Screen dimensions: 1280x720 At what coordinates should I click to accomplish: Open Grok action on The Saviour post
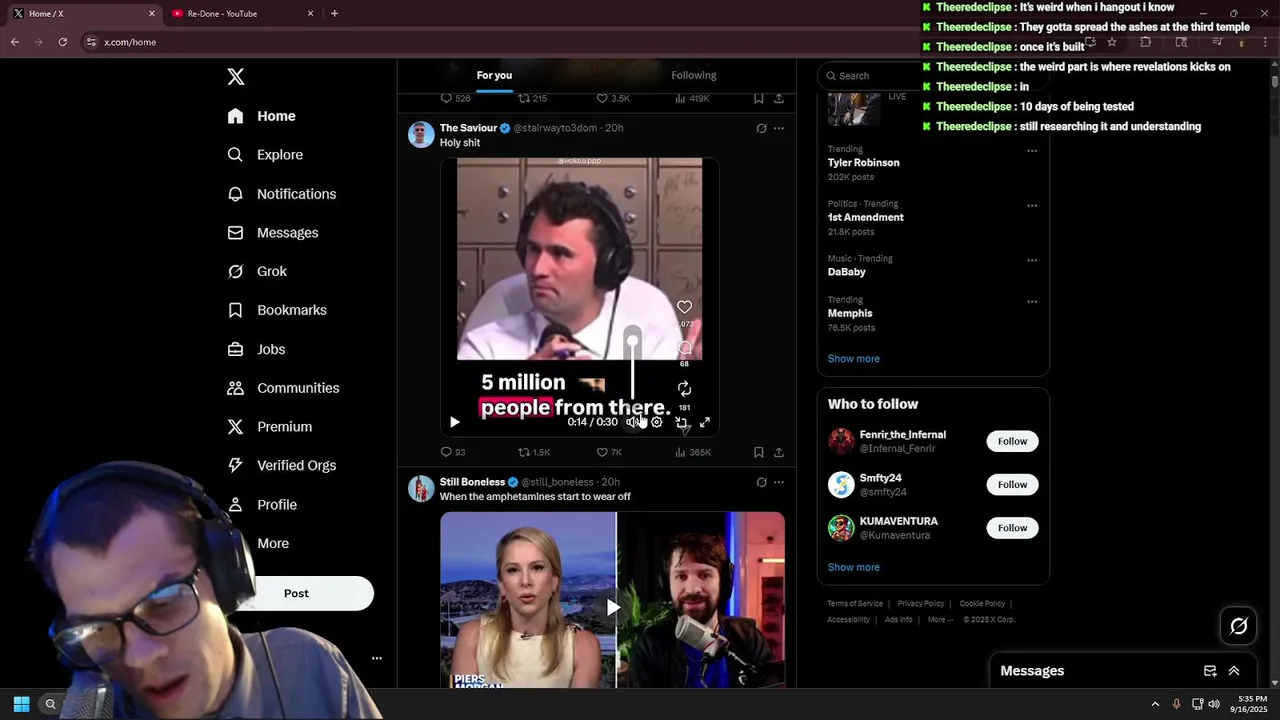click(x=761, y=128)
